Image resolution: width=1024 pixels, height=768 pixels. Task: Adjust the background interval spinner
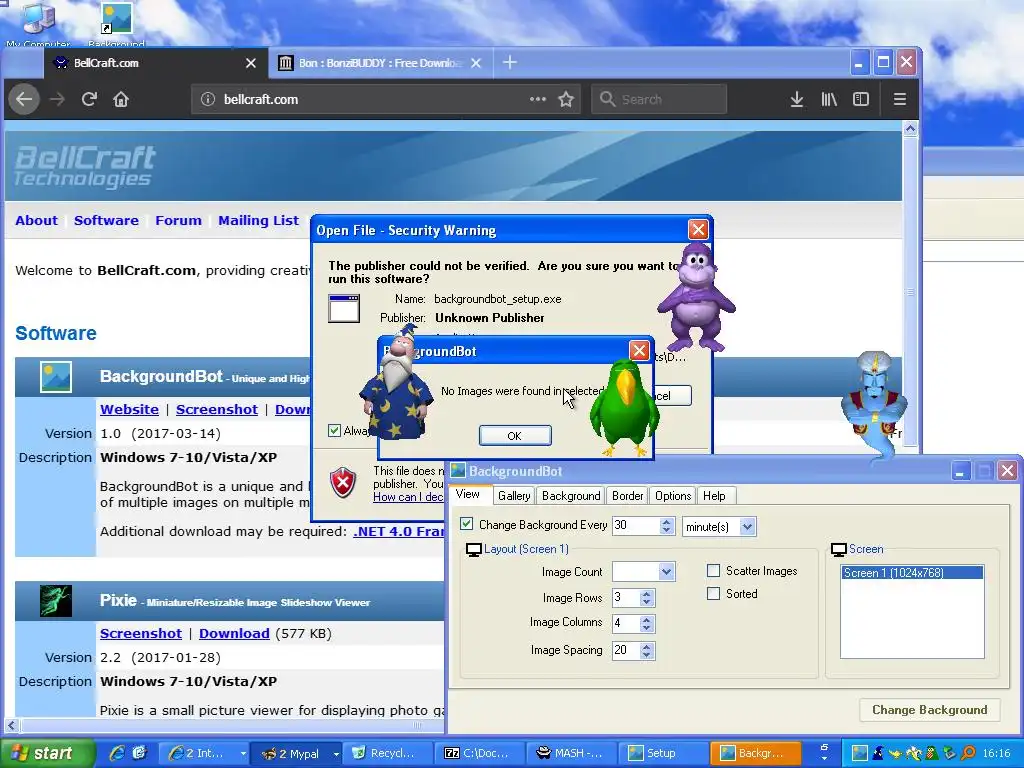666,526
